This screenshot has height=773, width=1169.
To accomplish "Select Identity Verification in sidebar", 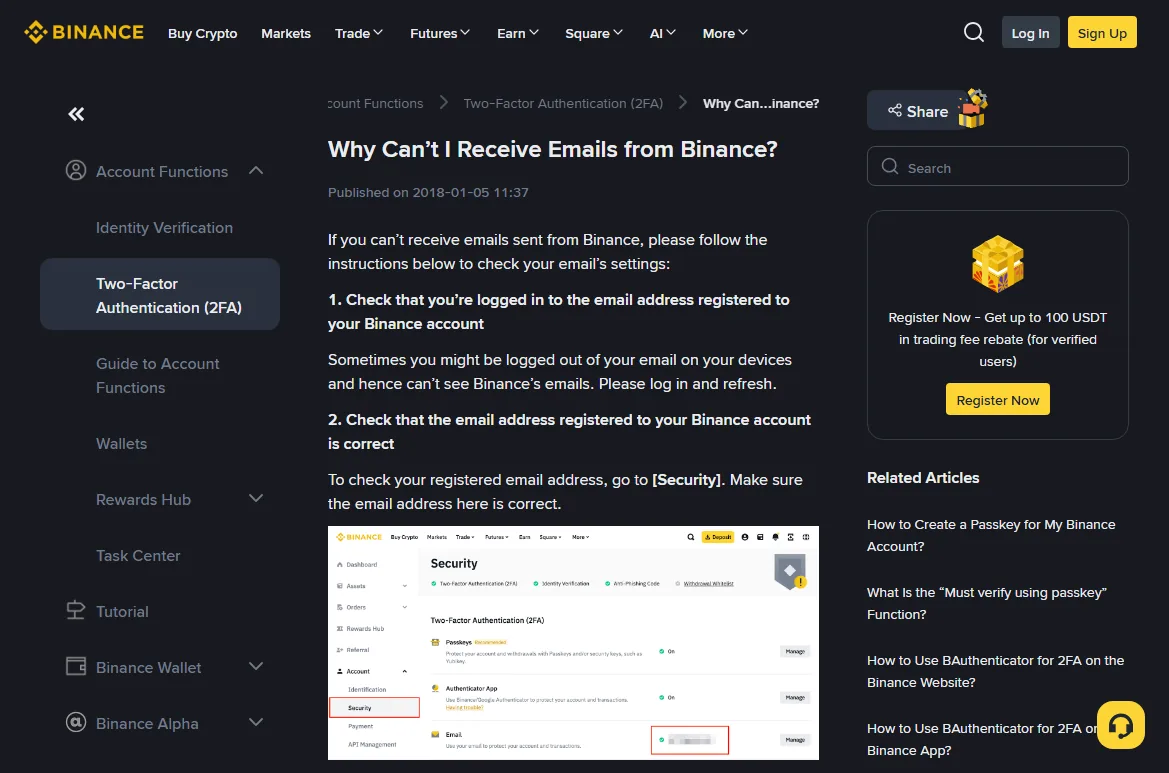I will pos(164,227).
